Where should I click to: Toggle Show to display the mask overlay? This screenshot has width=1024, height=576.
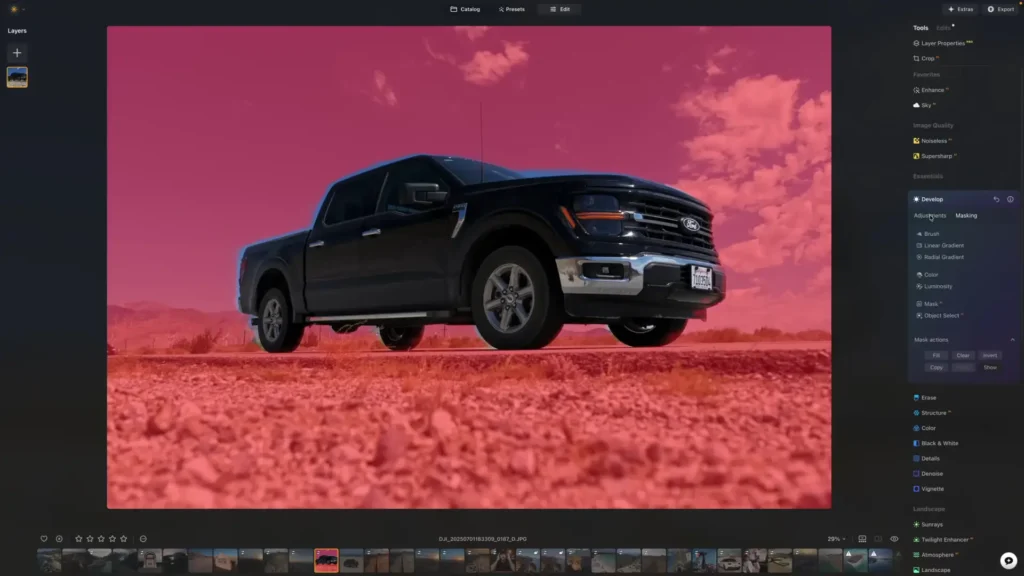coord(990,367)
